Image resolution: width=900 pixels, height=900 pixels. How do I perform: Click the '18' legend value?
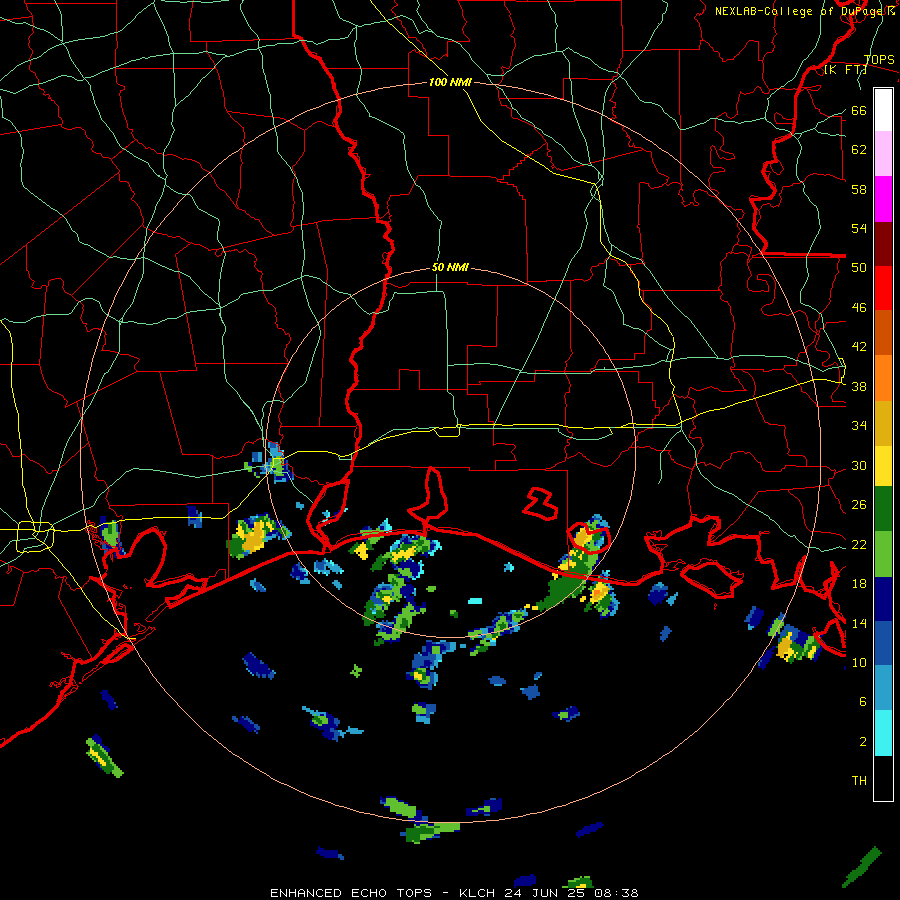pyautogui.click(x=859, y=584)
